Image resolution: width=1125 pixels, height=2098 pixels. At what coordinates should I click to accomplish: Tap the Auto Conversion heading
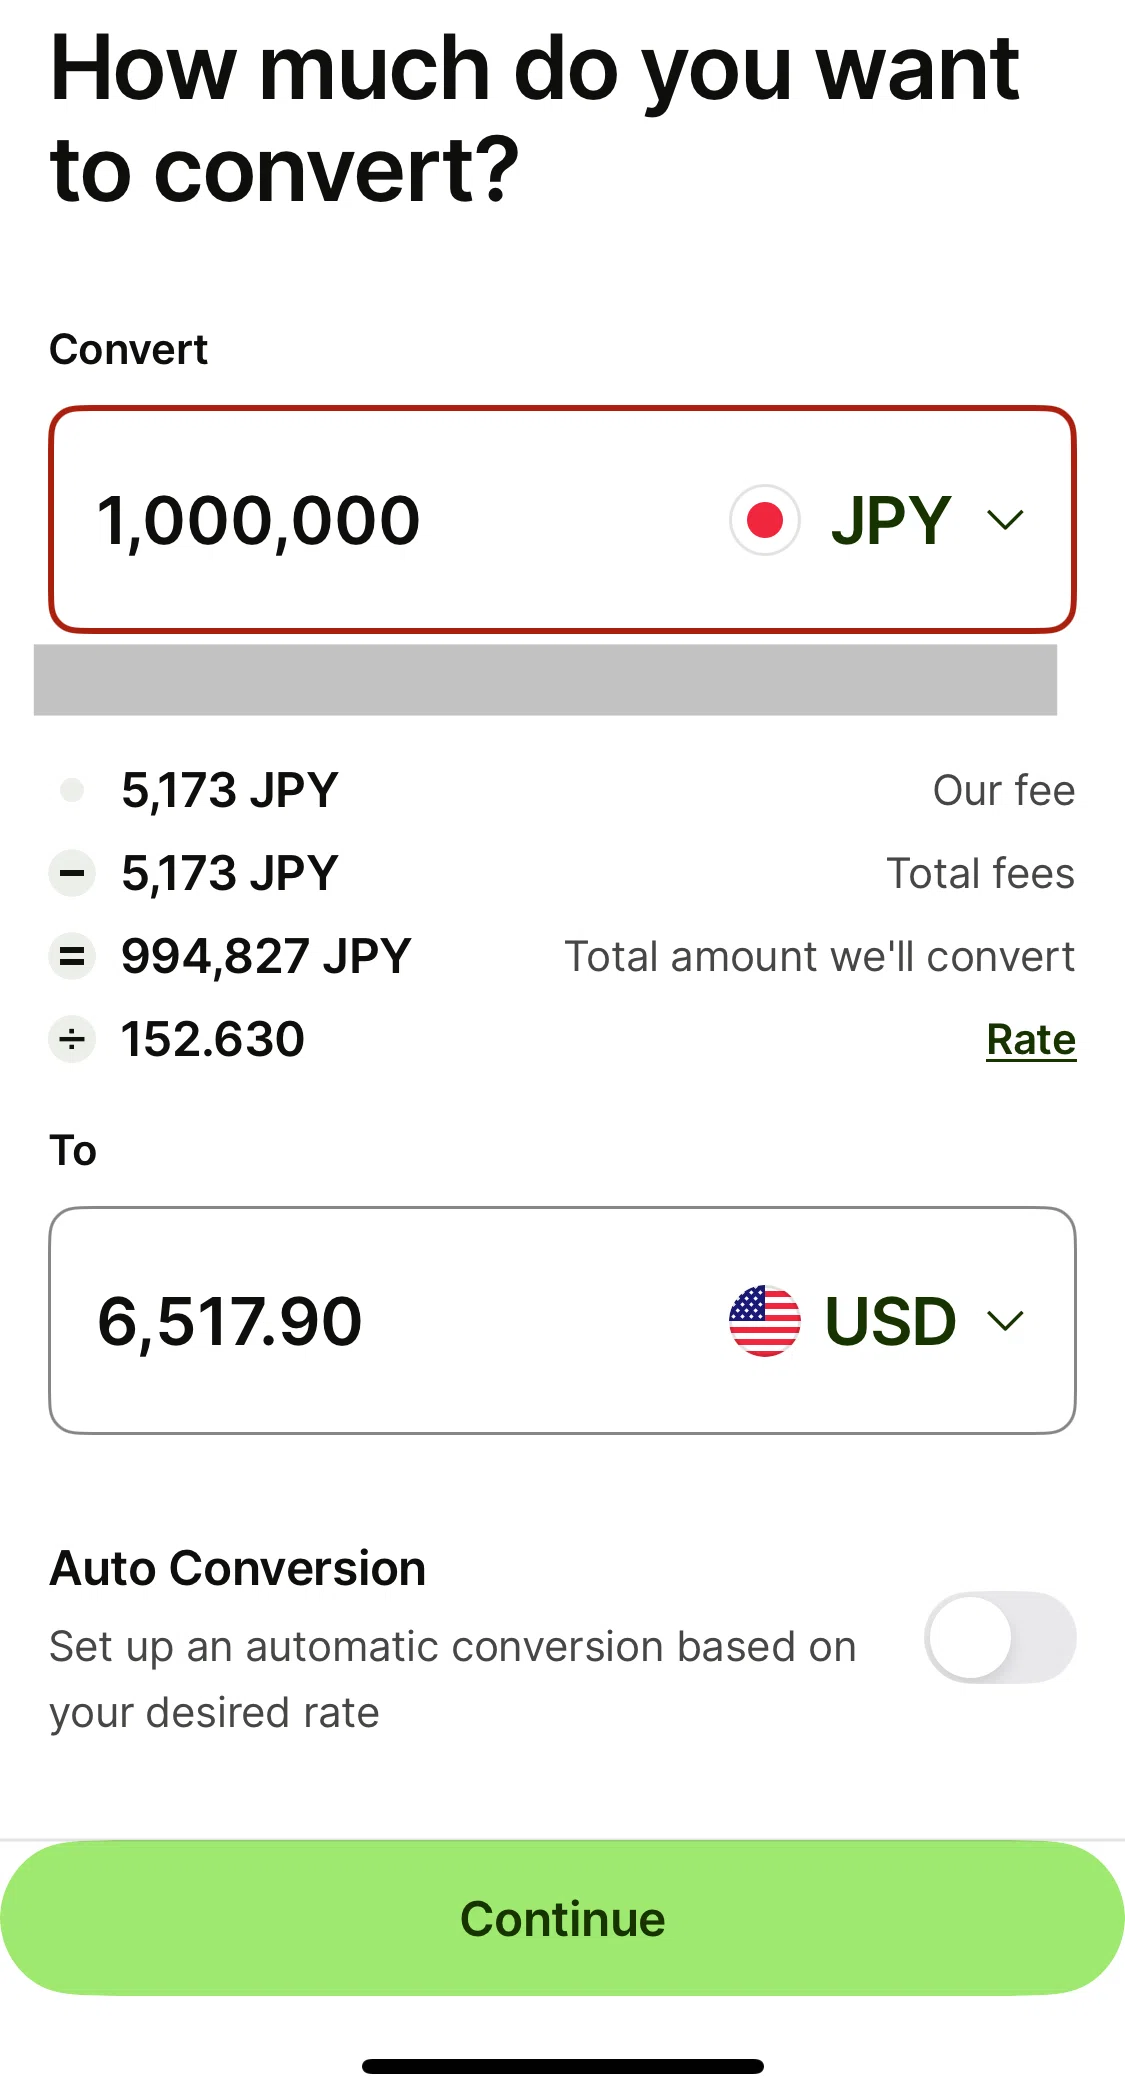(x=238, y=1568)
